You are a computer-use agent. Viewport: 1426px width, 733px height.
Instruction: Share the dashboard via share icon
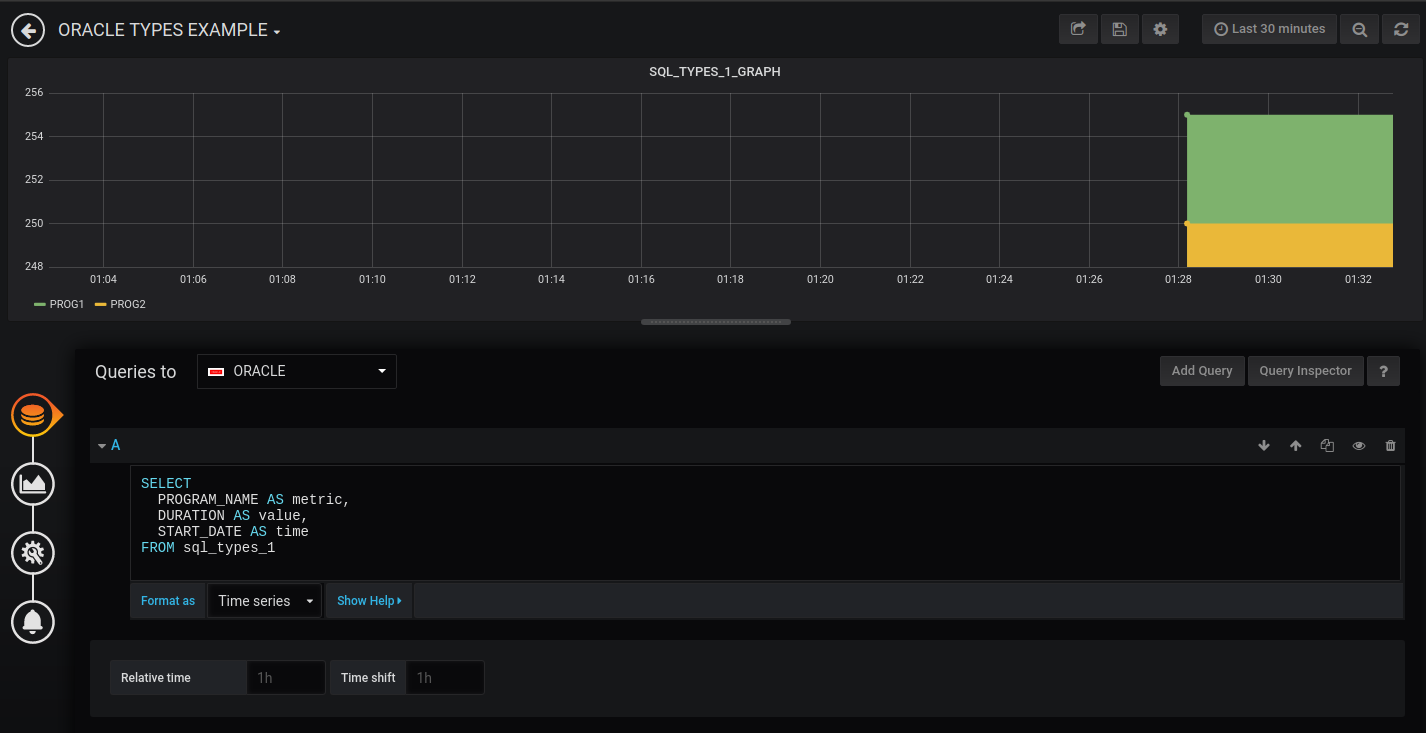1078,29
